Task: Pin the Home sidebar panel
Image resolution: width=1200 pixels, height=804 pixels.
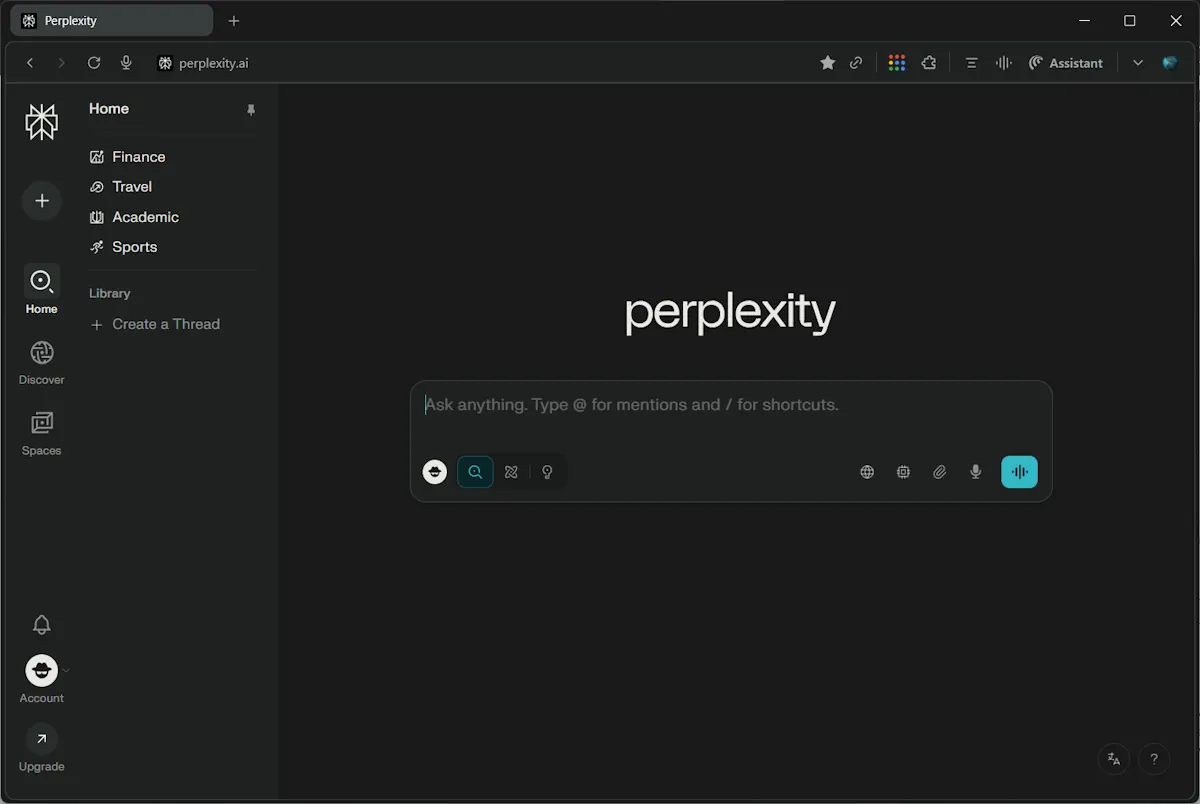Action: tap(251, 110)
